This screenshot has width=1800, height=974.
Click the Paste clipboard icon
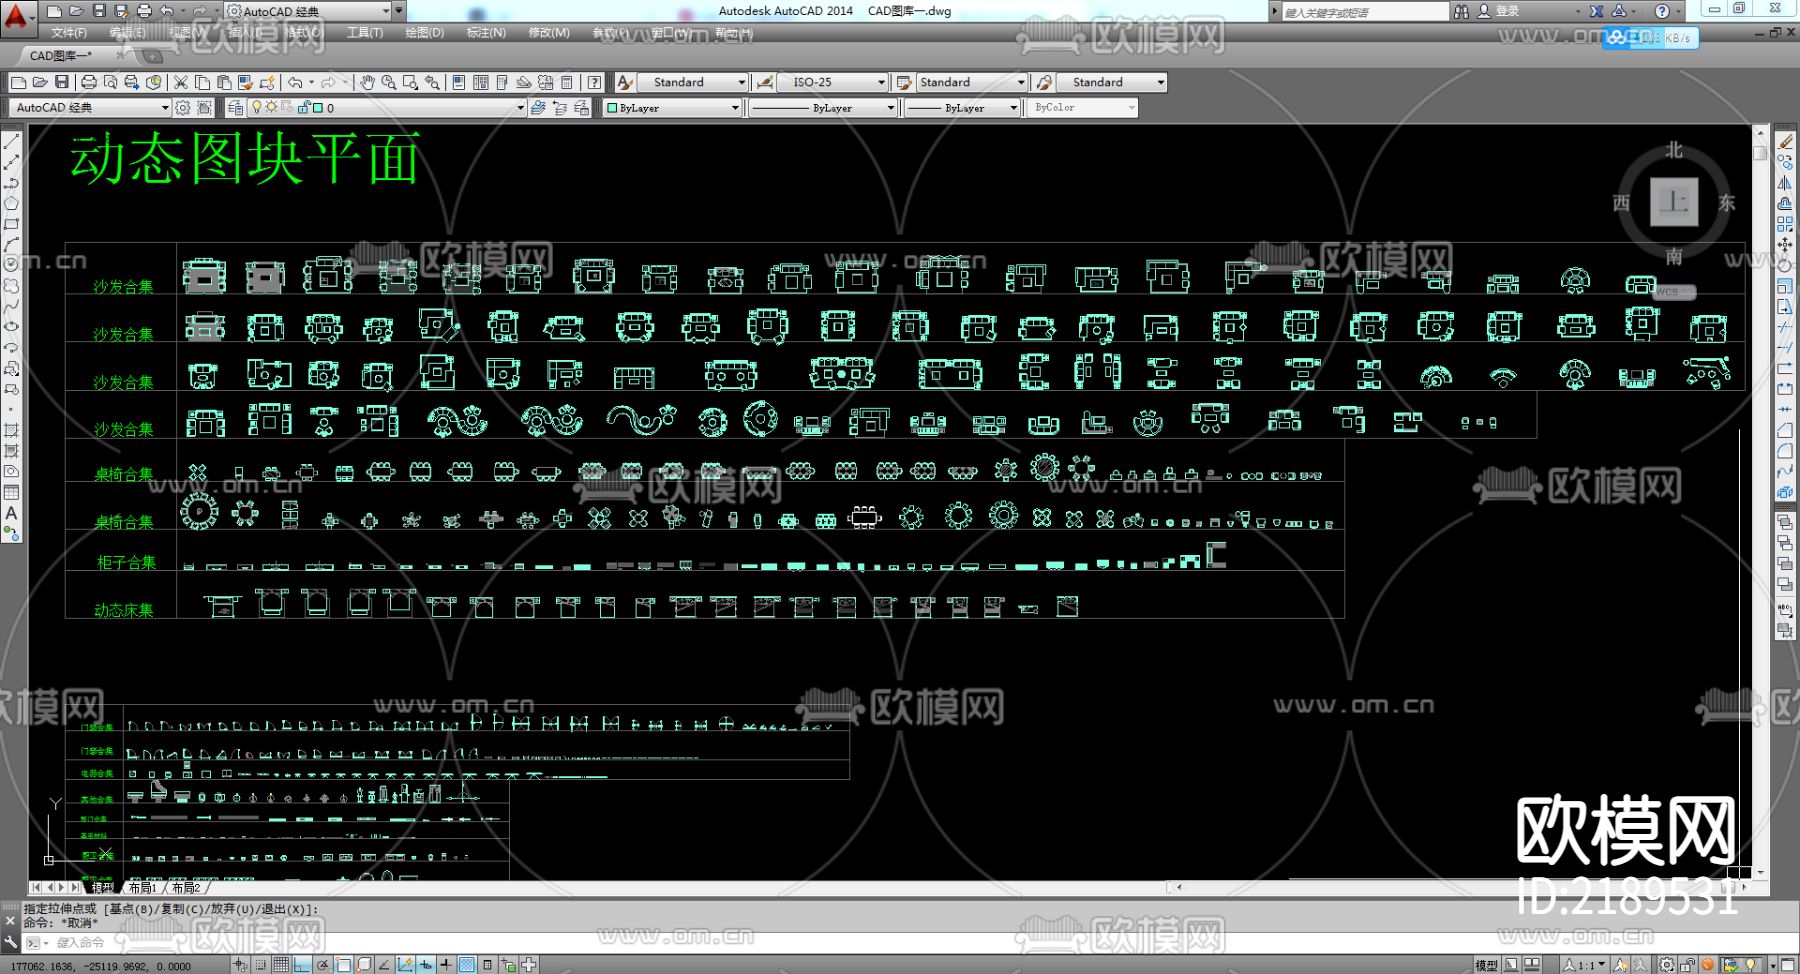(x=224, y=82)
